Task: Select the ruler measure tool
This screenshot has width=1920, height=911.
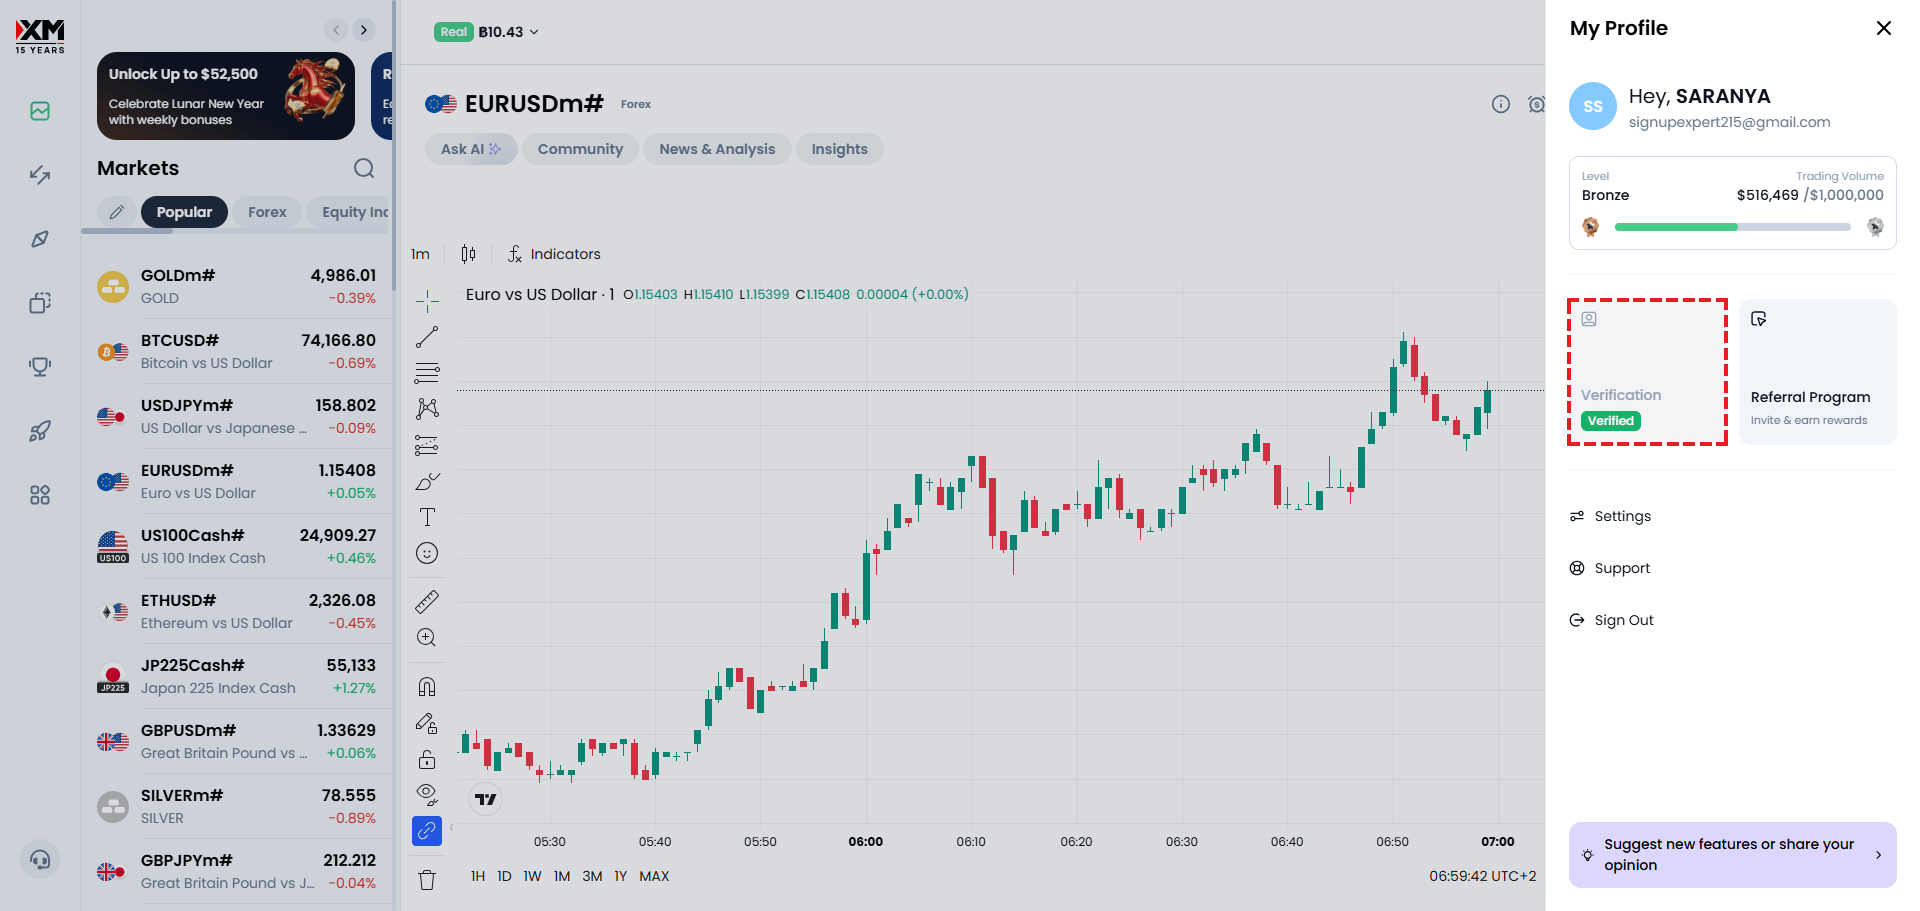Action: (427, 602)
